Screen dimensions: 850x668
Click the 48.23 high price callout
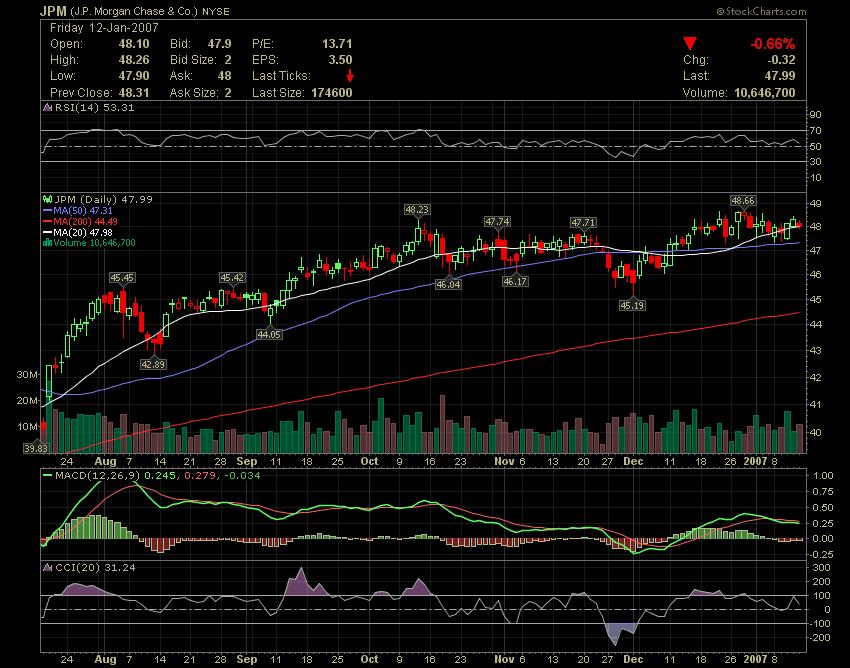click(416, 209)
